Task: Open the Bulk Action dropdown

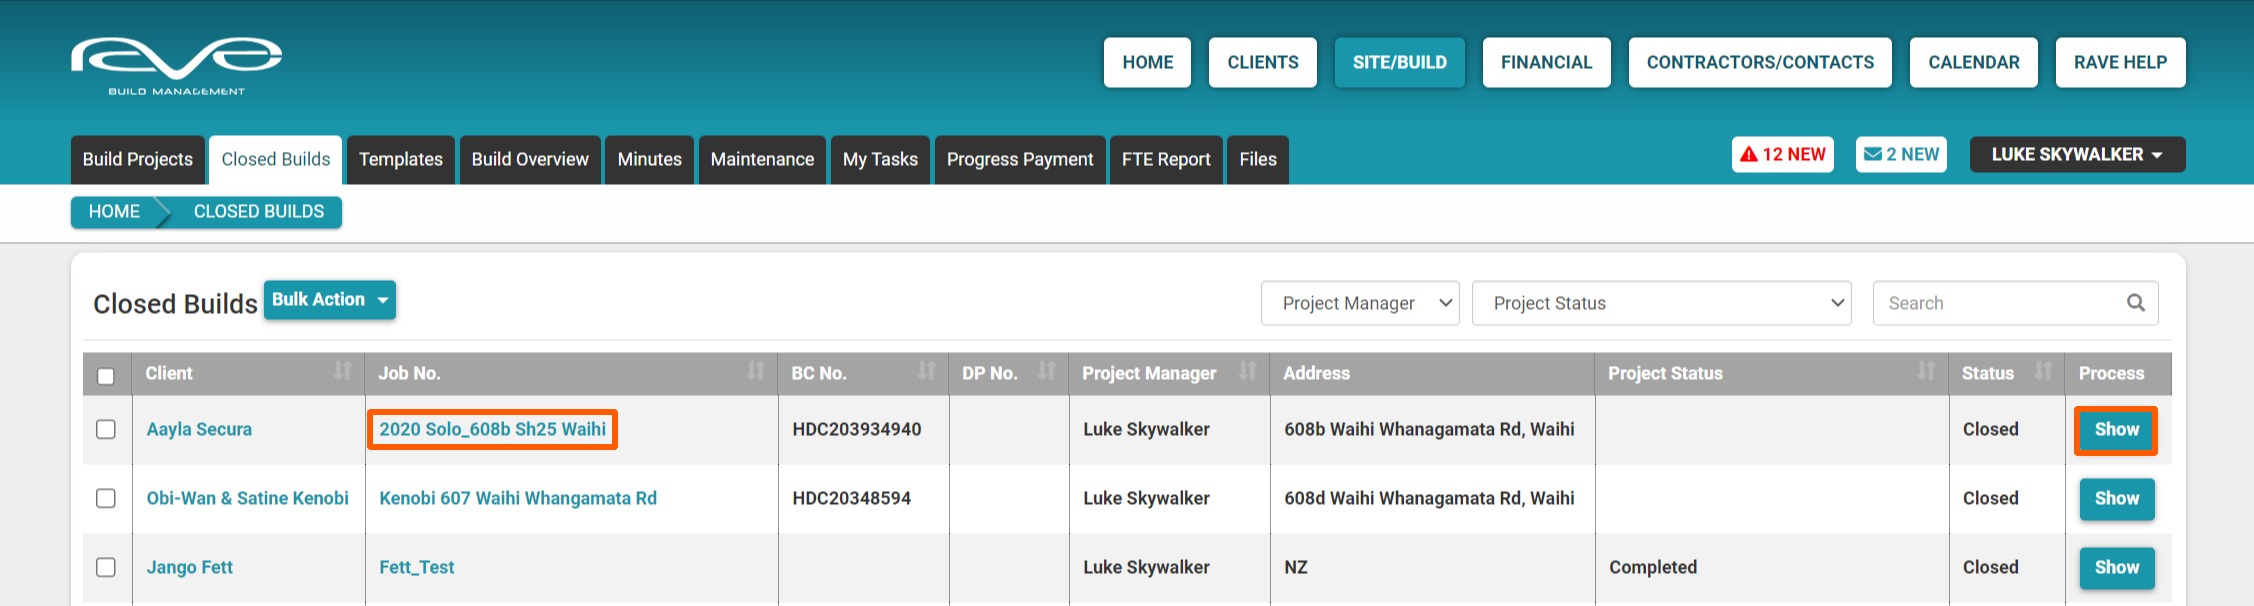Action: point(330,300)
